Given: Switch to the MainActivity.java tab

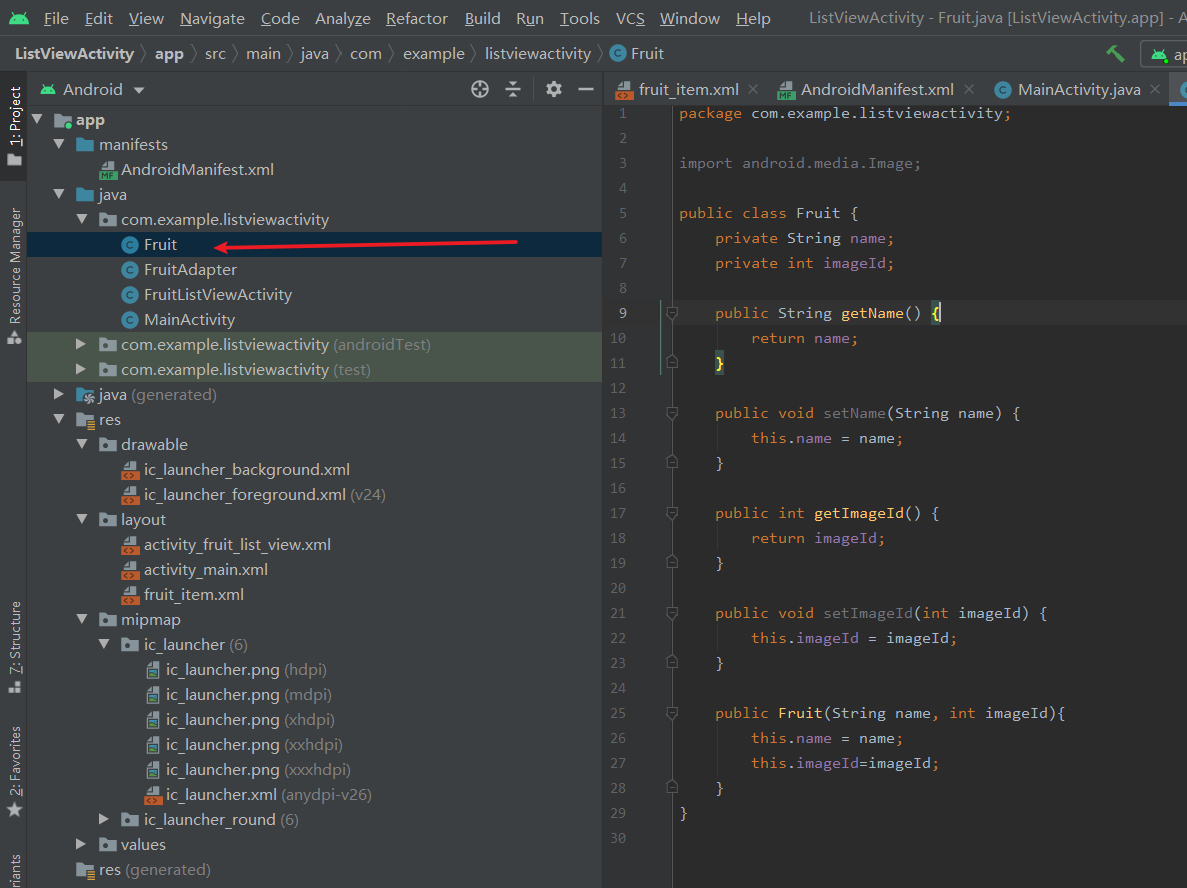Looking at the screenshot, I should pyautogui.click(x=1079, y=89).
